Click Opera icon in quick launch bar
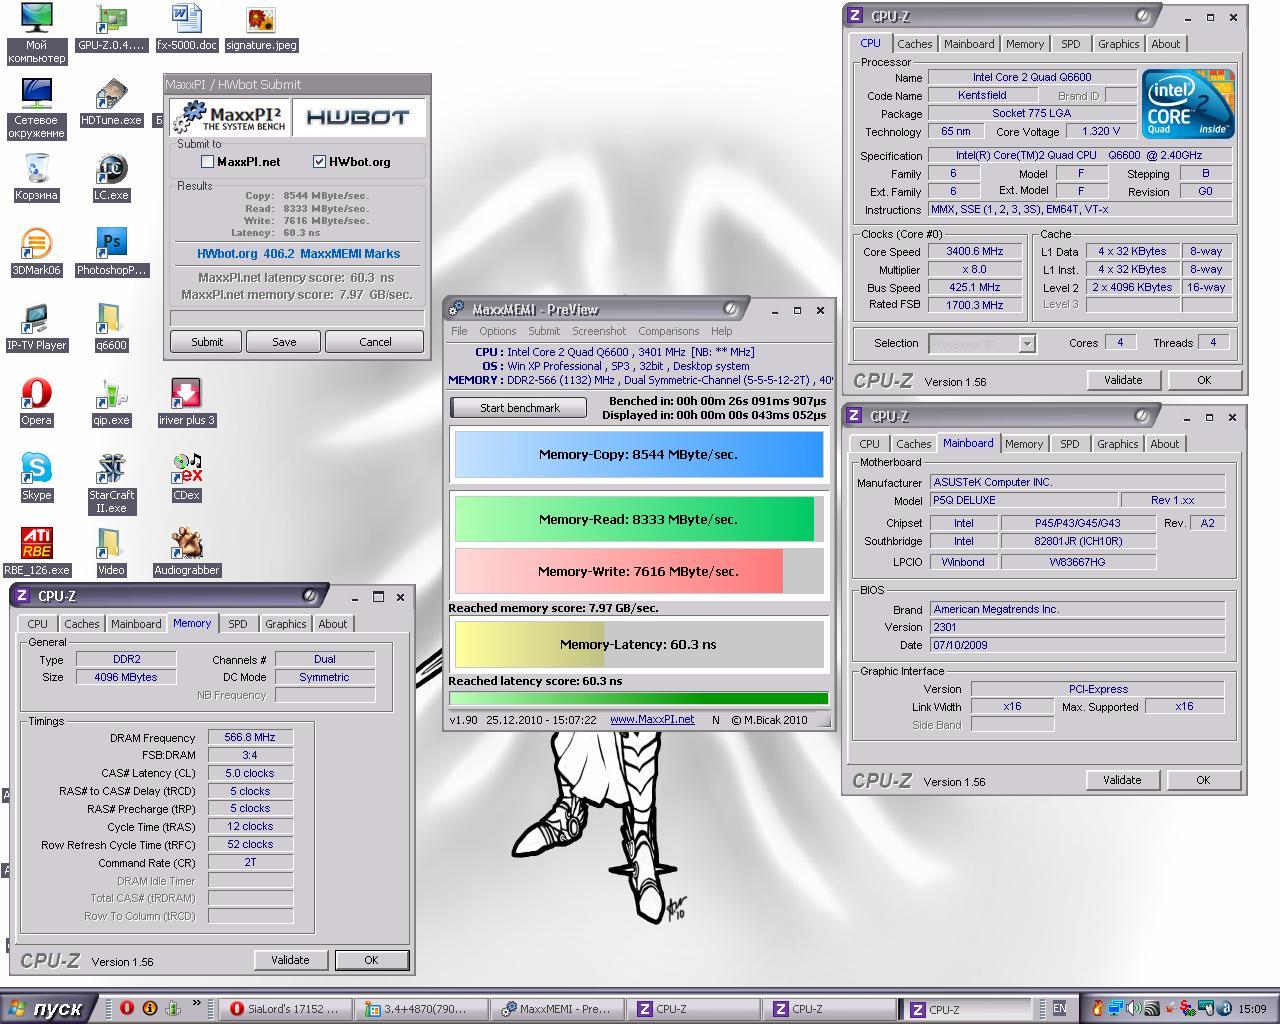 pyautogui.click(x=127, y=1008)
